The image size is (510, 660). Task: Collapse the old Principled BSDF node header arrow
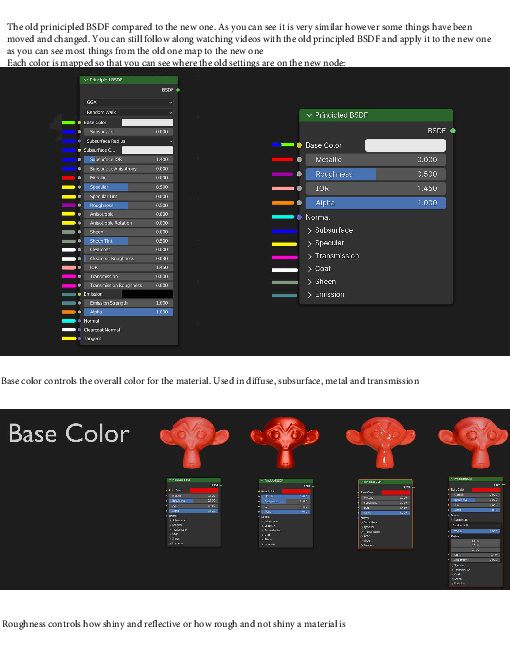pyautogui.click(x=85, y=80)
